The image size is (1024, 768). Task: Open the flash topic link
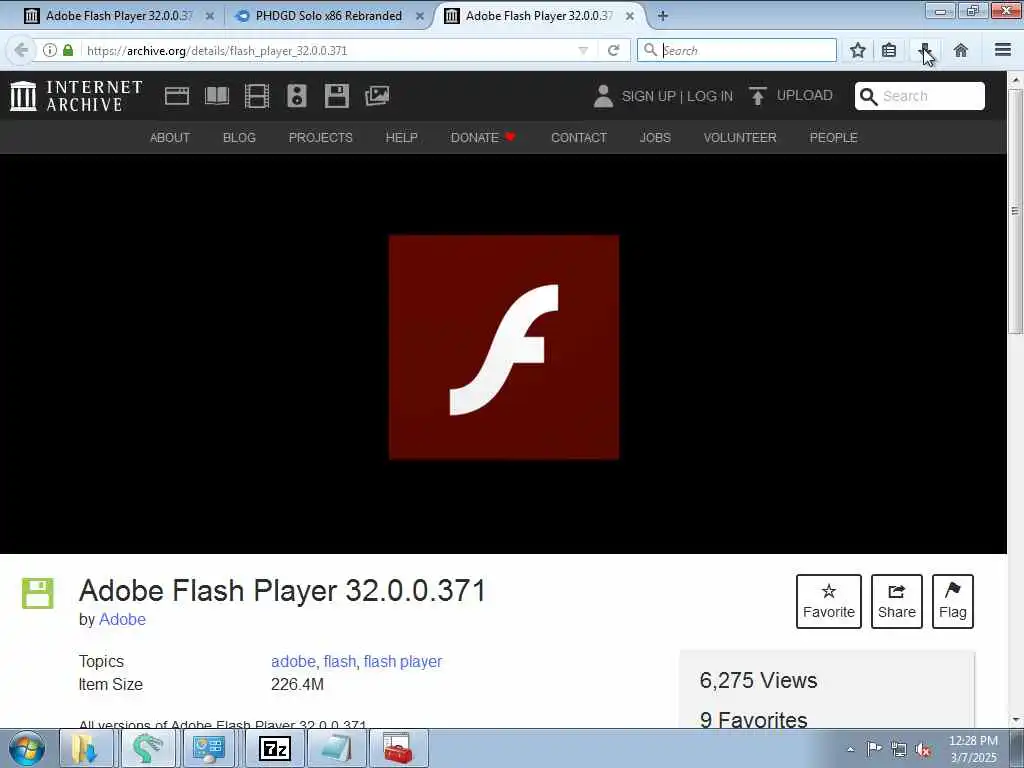(x=340, y=661)
